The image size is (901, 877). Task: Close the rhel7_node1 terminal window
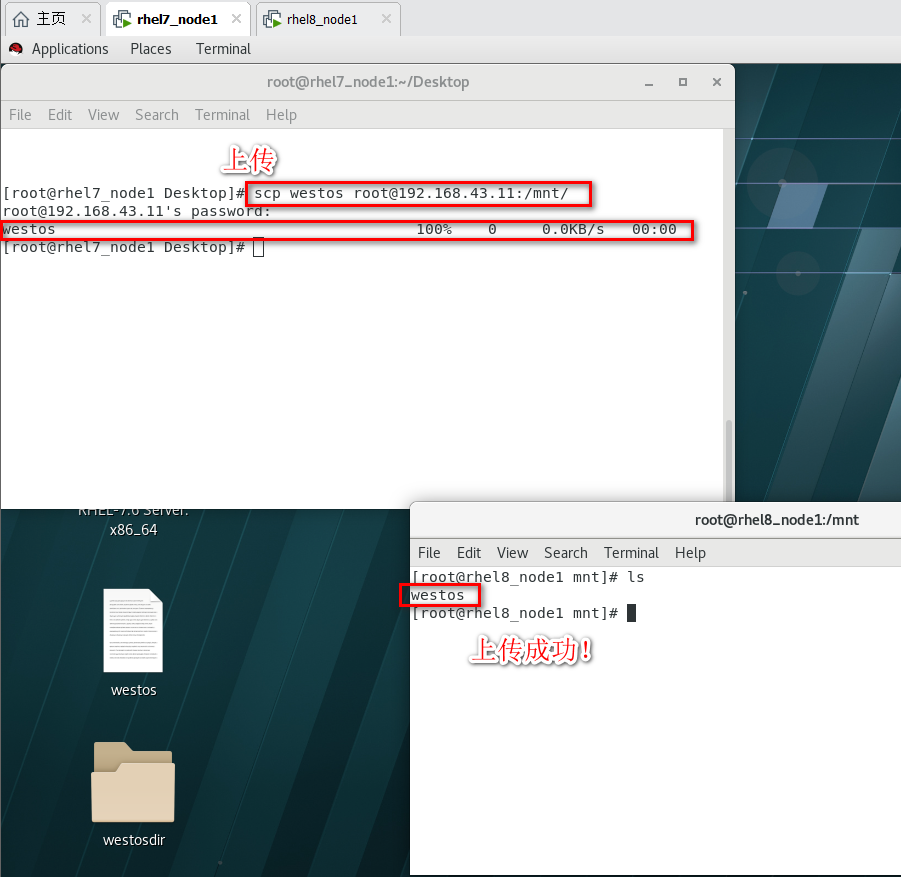coord(717,82)
